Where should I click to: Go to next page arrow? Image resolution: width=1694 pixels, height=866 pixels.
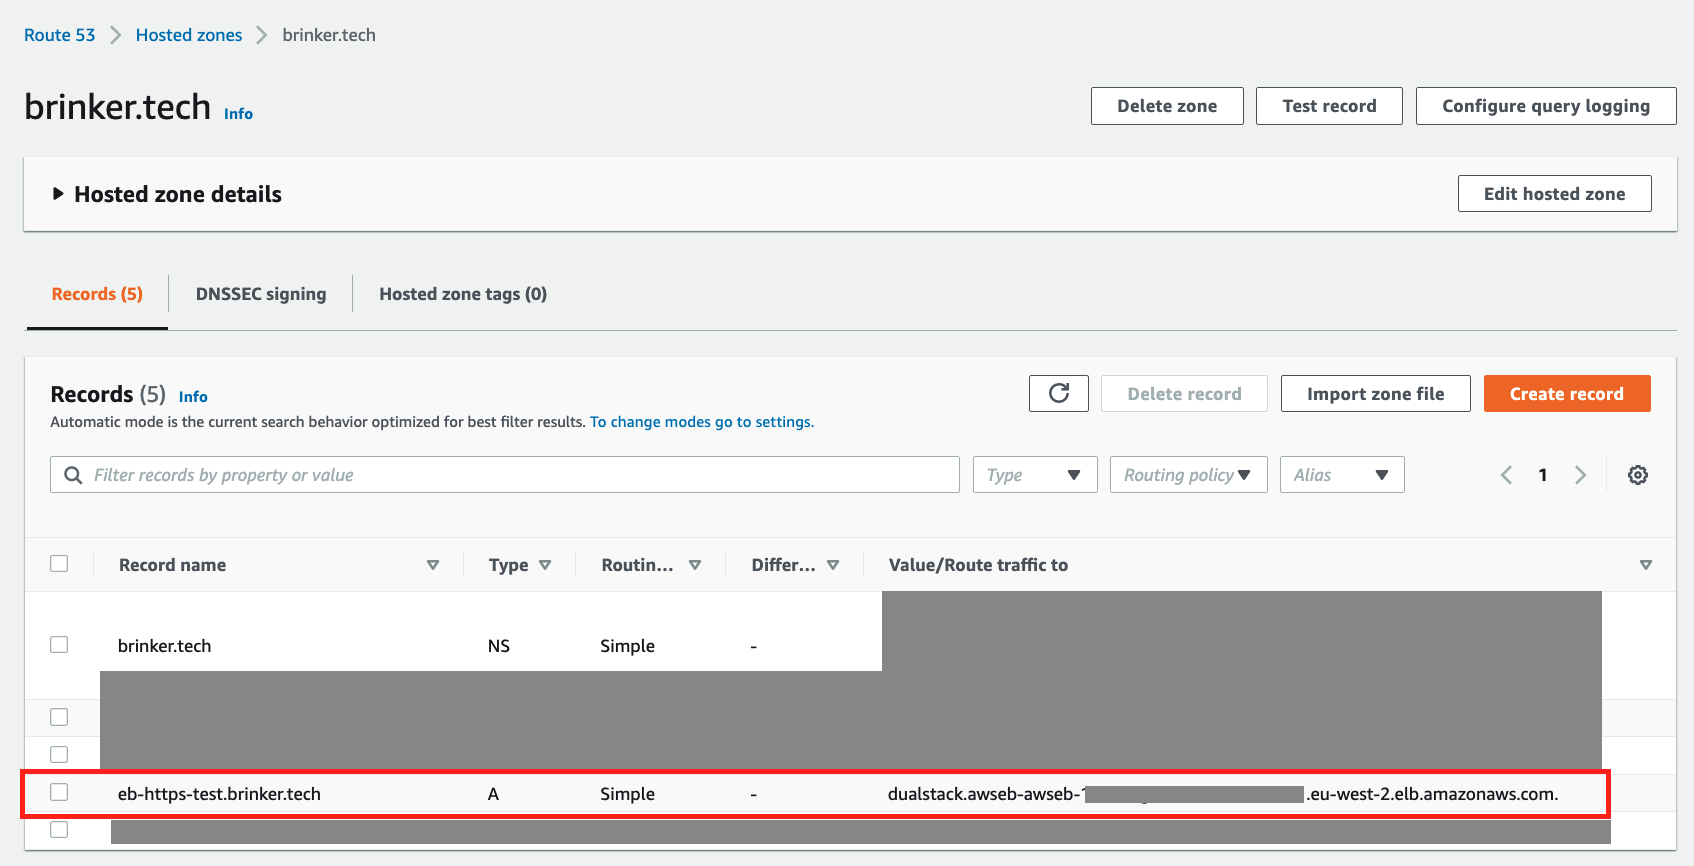click(x=1580, y=475)
